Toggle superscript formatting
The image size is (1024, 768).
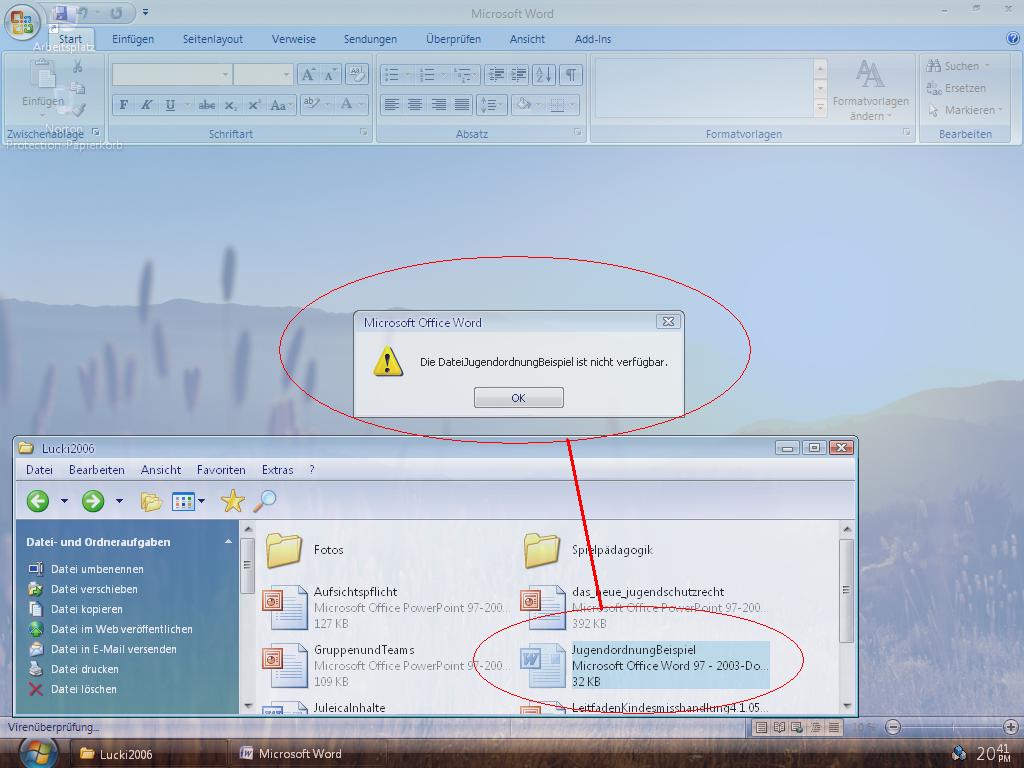coord(254,104)
